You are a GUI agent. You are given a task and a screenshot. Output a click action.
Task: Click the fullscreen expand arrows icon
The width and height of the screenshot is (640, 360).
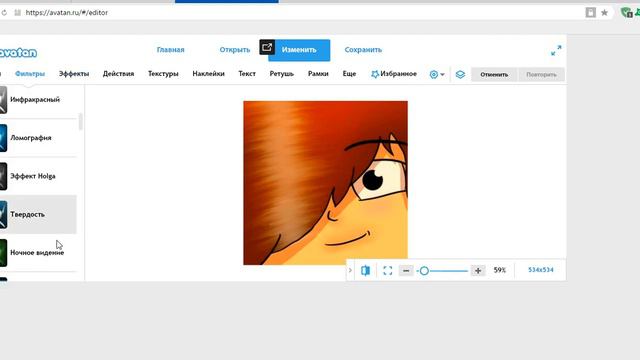click(556, 51)
